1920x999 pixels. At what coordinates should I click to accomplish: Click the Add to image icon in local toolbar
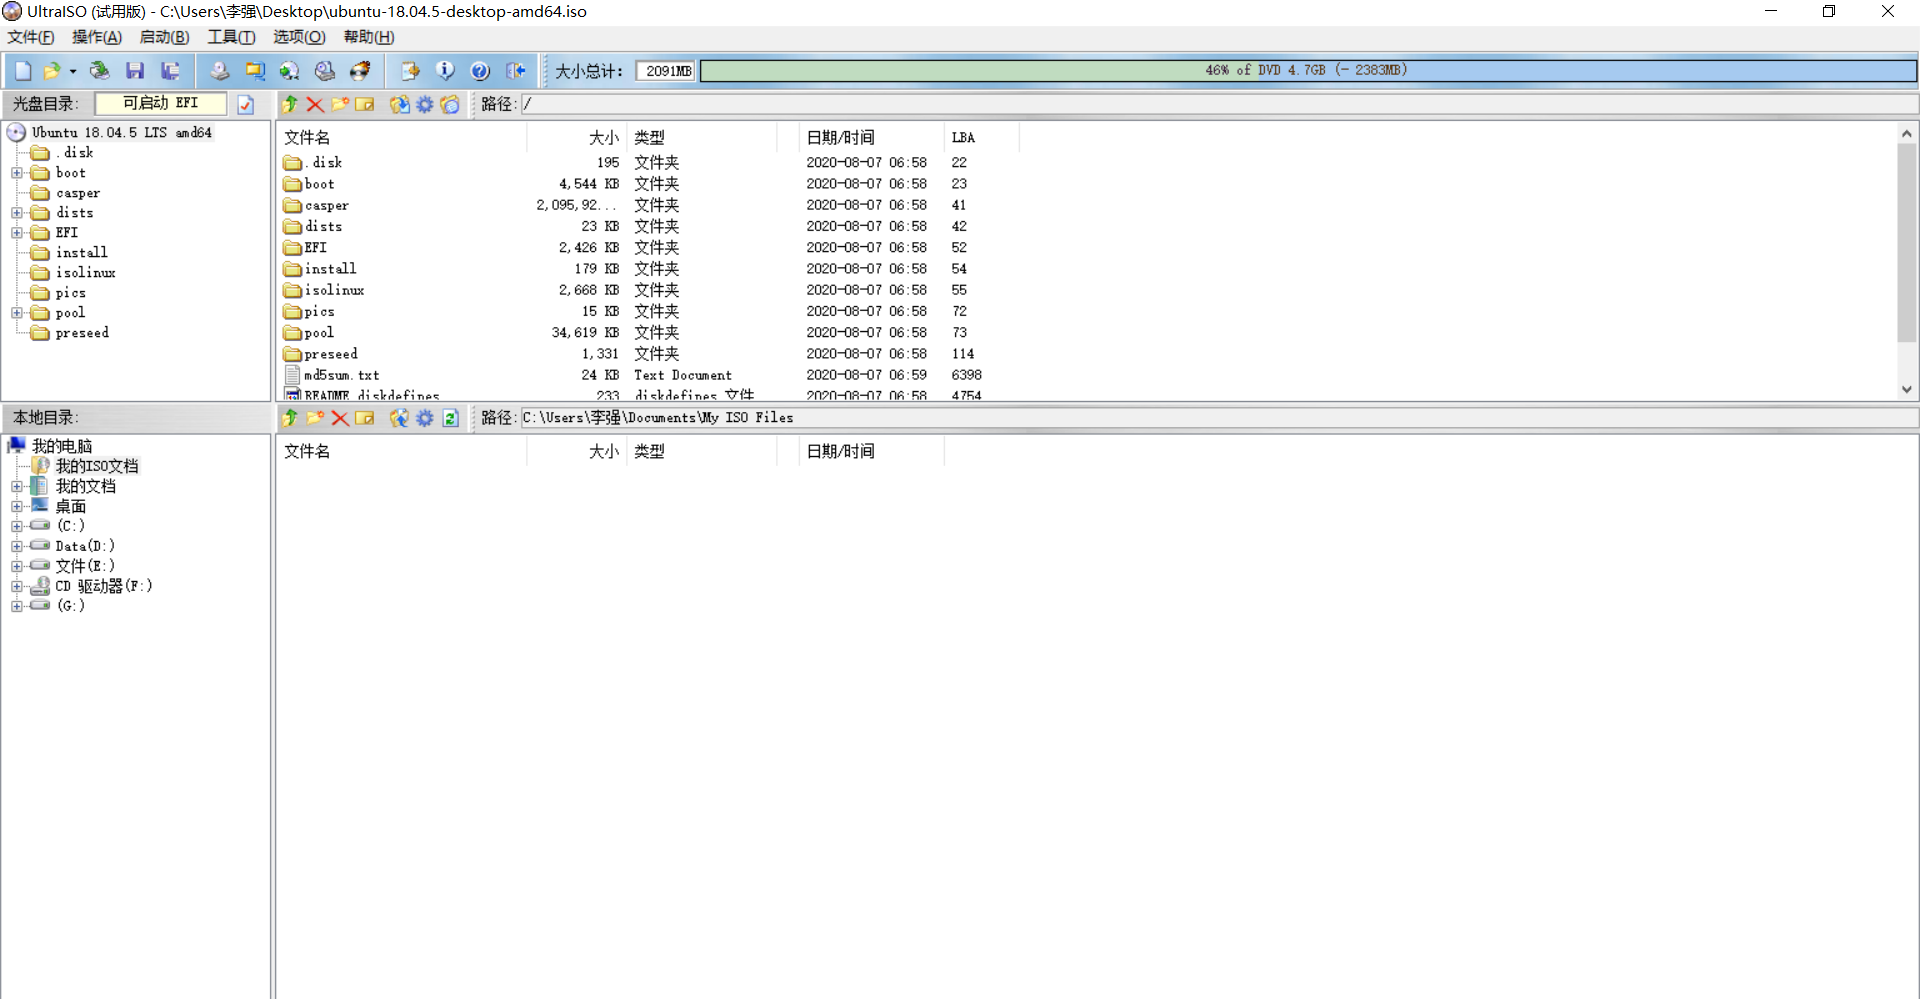tap(400, 418)
